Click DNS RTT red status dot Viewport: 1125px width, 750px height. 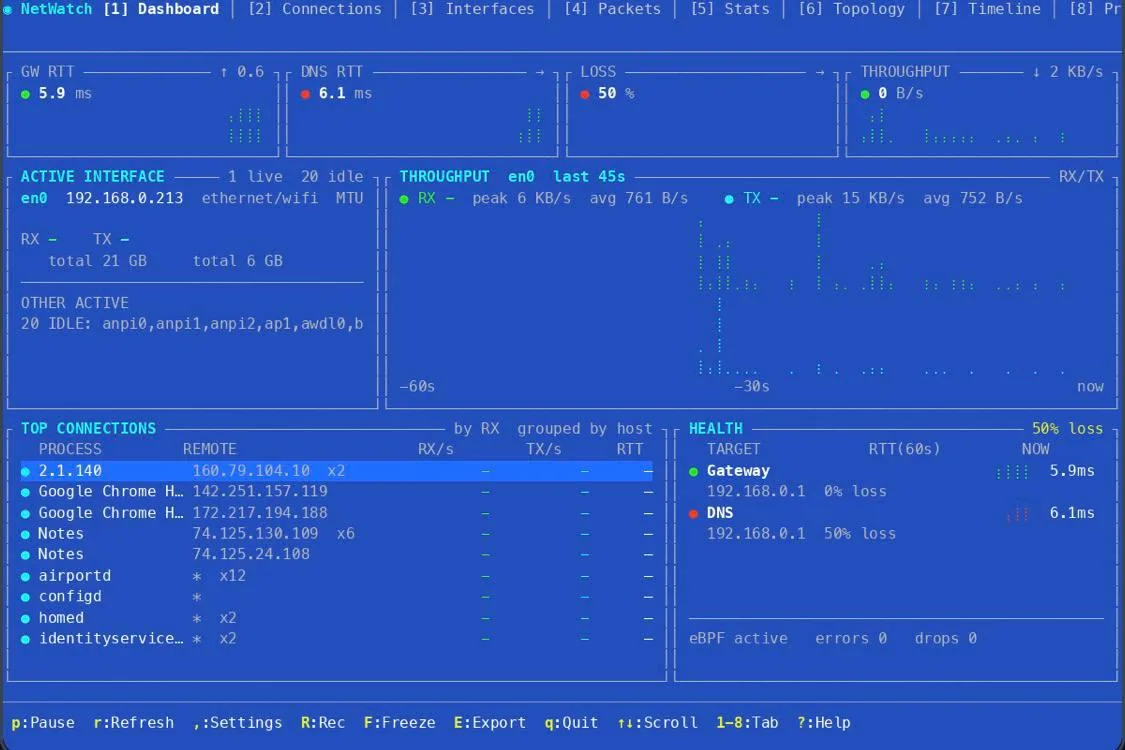point(306,94)
